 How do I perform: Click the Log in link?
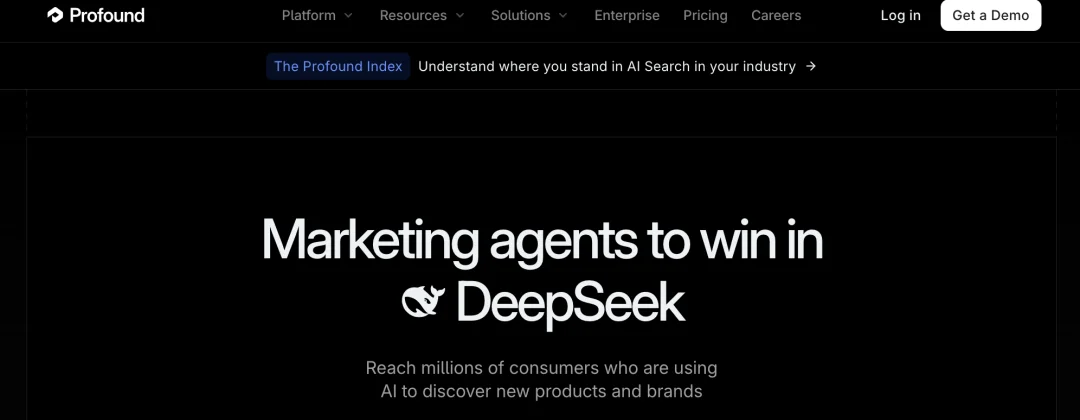900,15
